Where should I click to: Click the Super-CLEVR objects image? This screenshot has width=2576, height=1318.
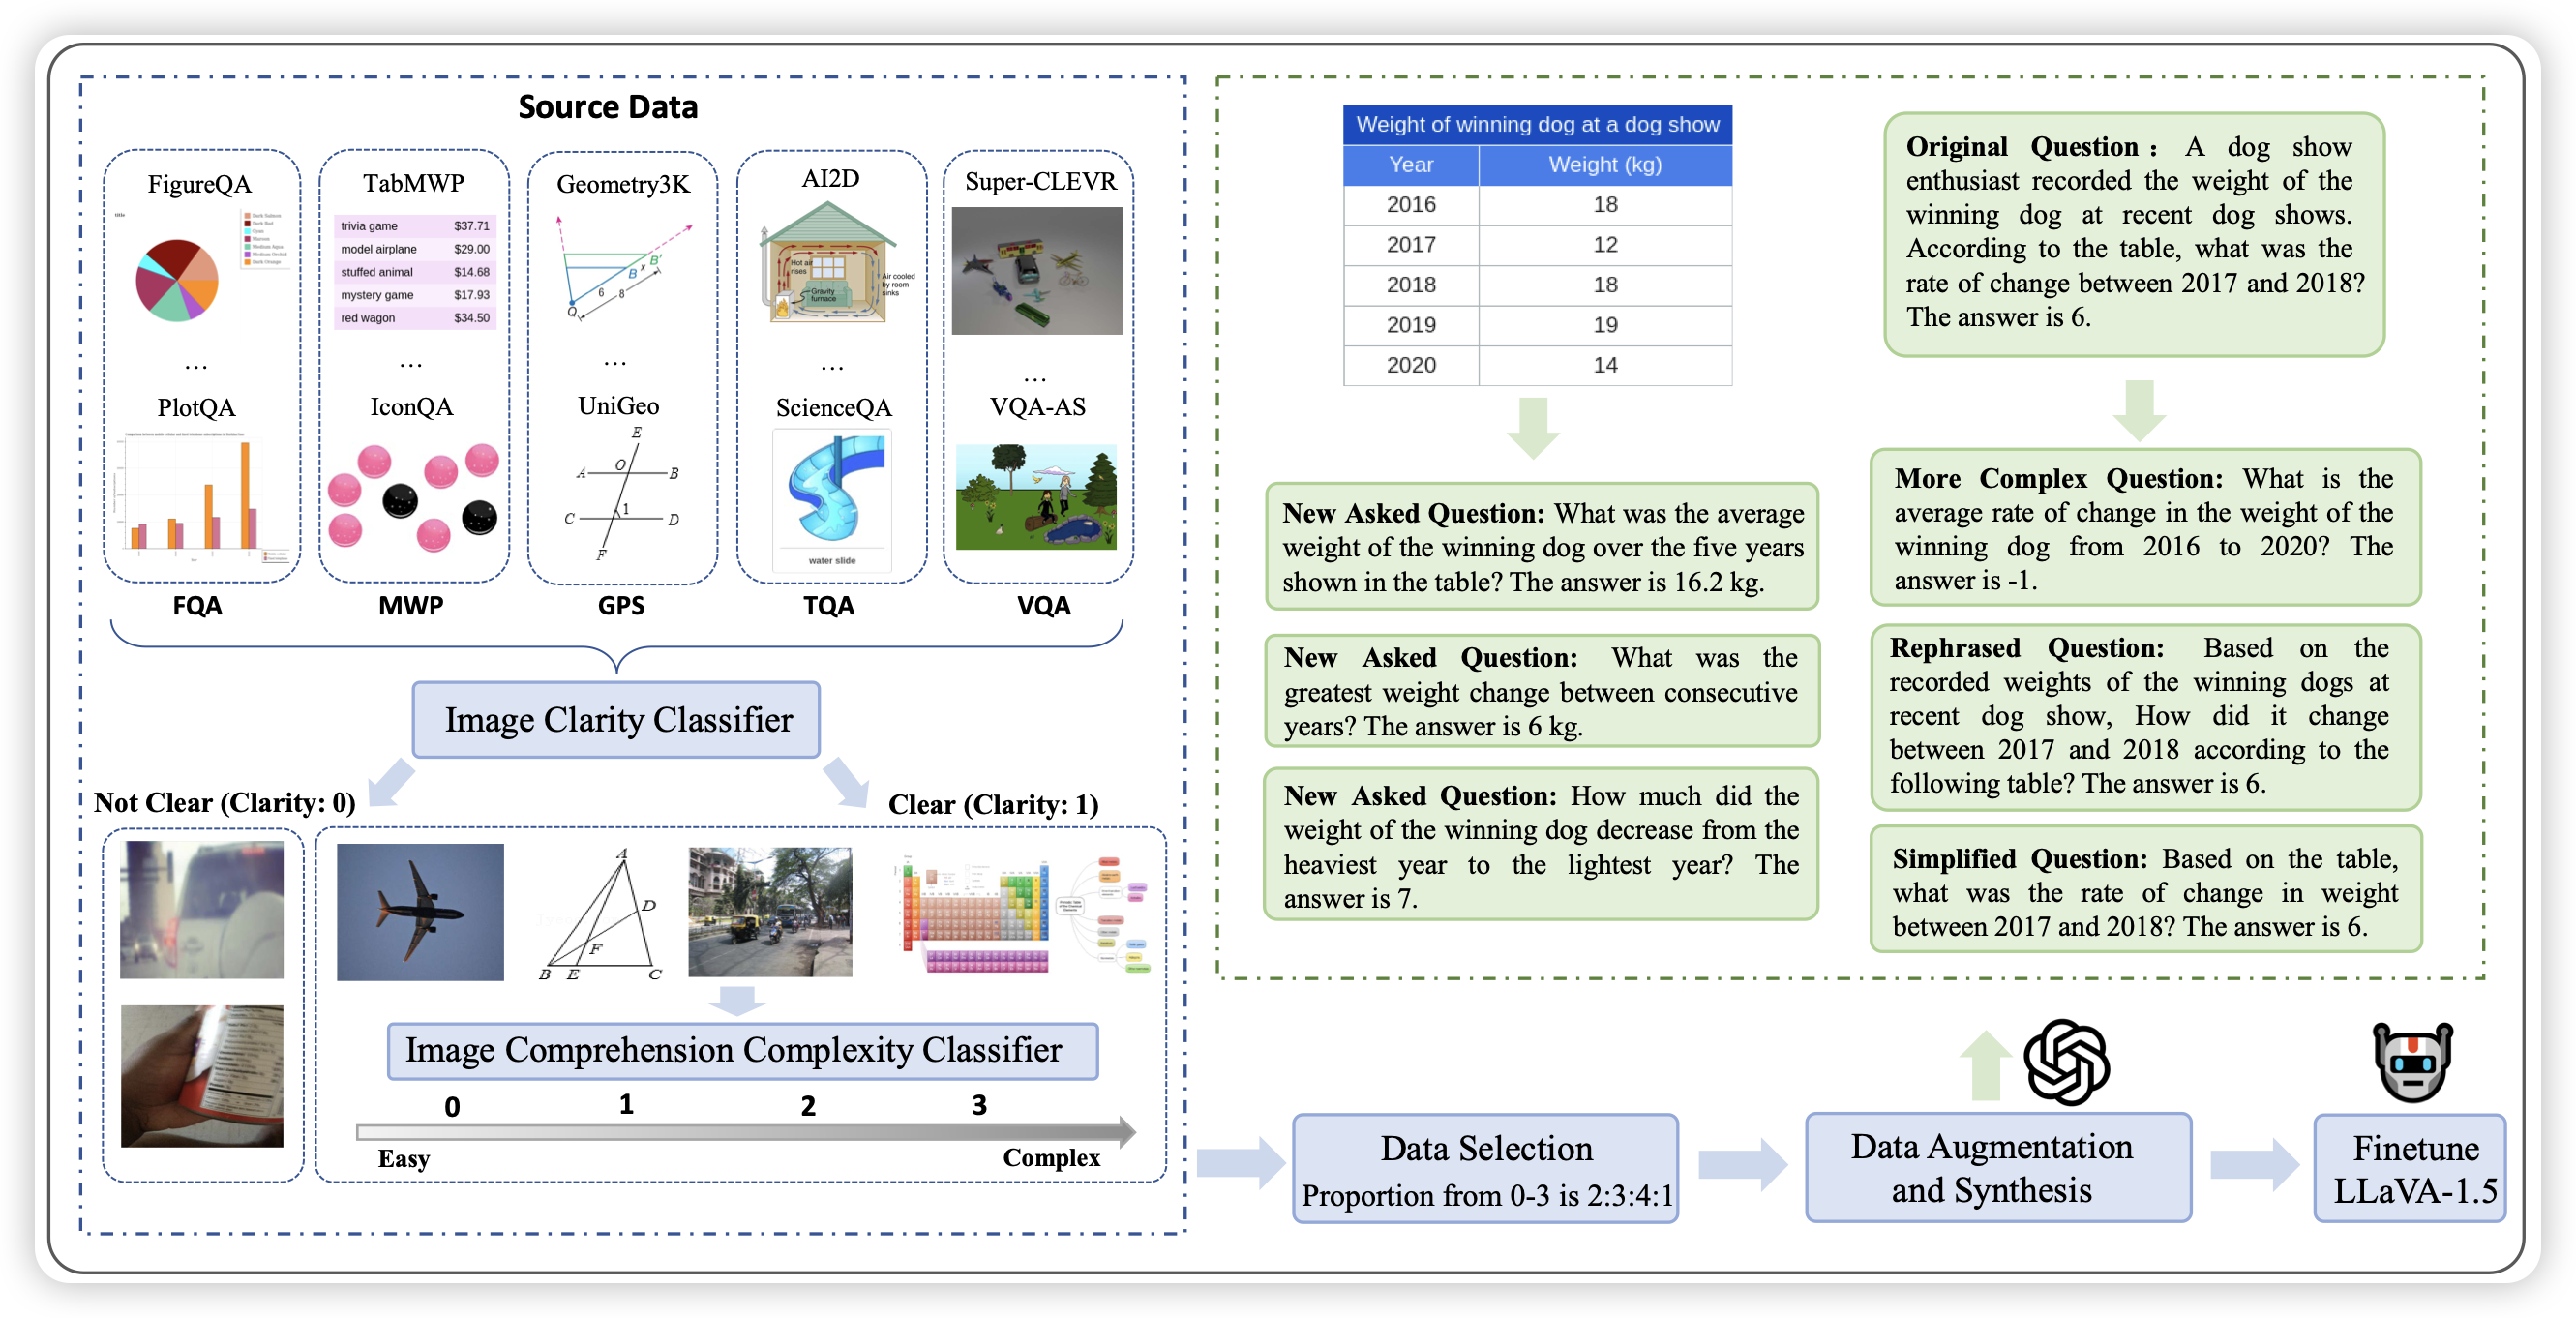1036,271
